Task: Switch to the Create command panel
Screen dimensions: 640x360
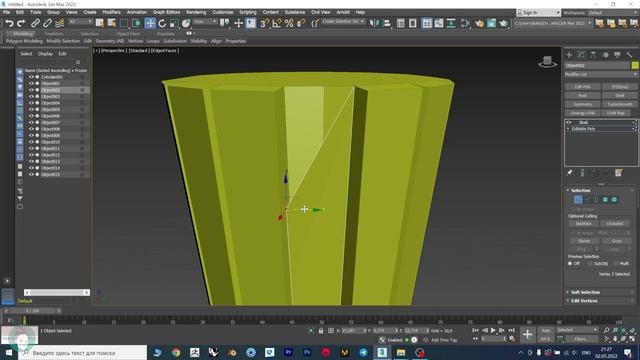Action: point(569,55)
